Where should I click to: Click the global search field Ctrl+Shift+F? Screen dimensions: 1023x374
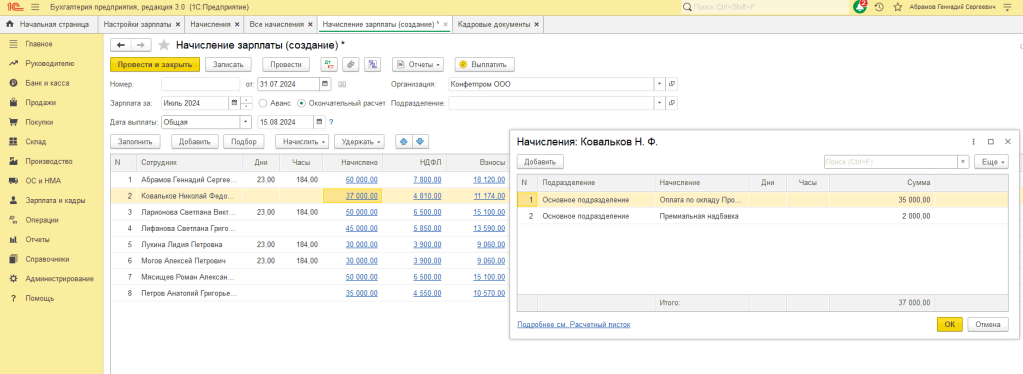tap(764, 7)
